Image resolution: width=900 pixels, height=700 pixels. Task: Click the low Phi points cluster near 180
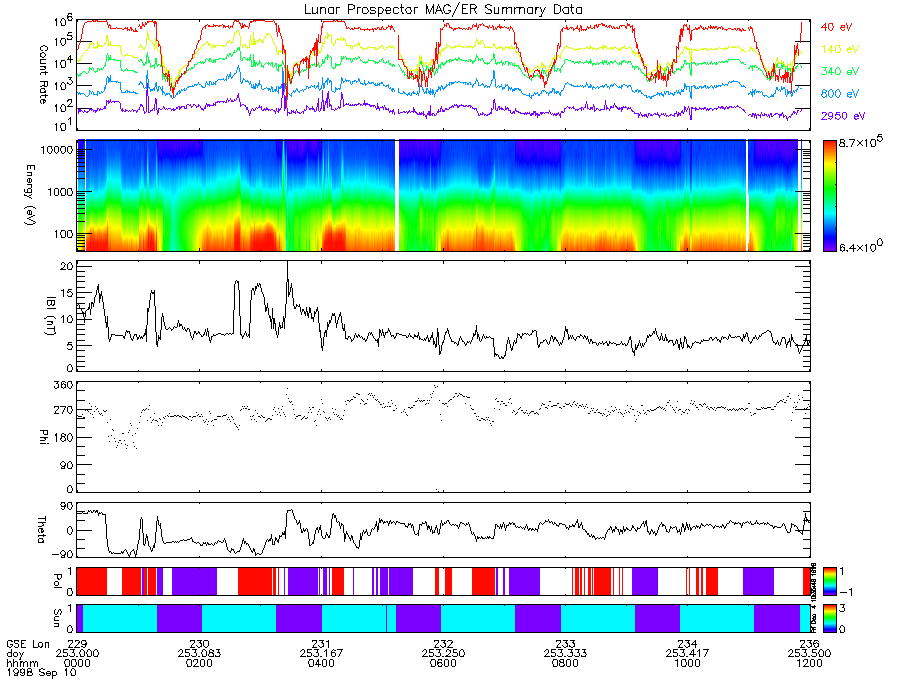[x=122, y=438]
